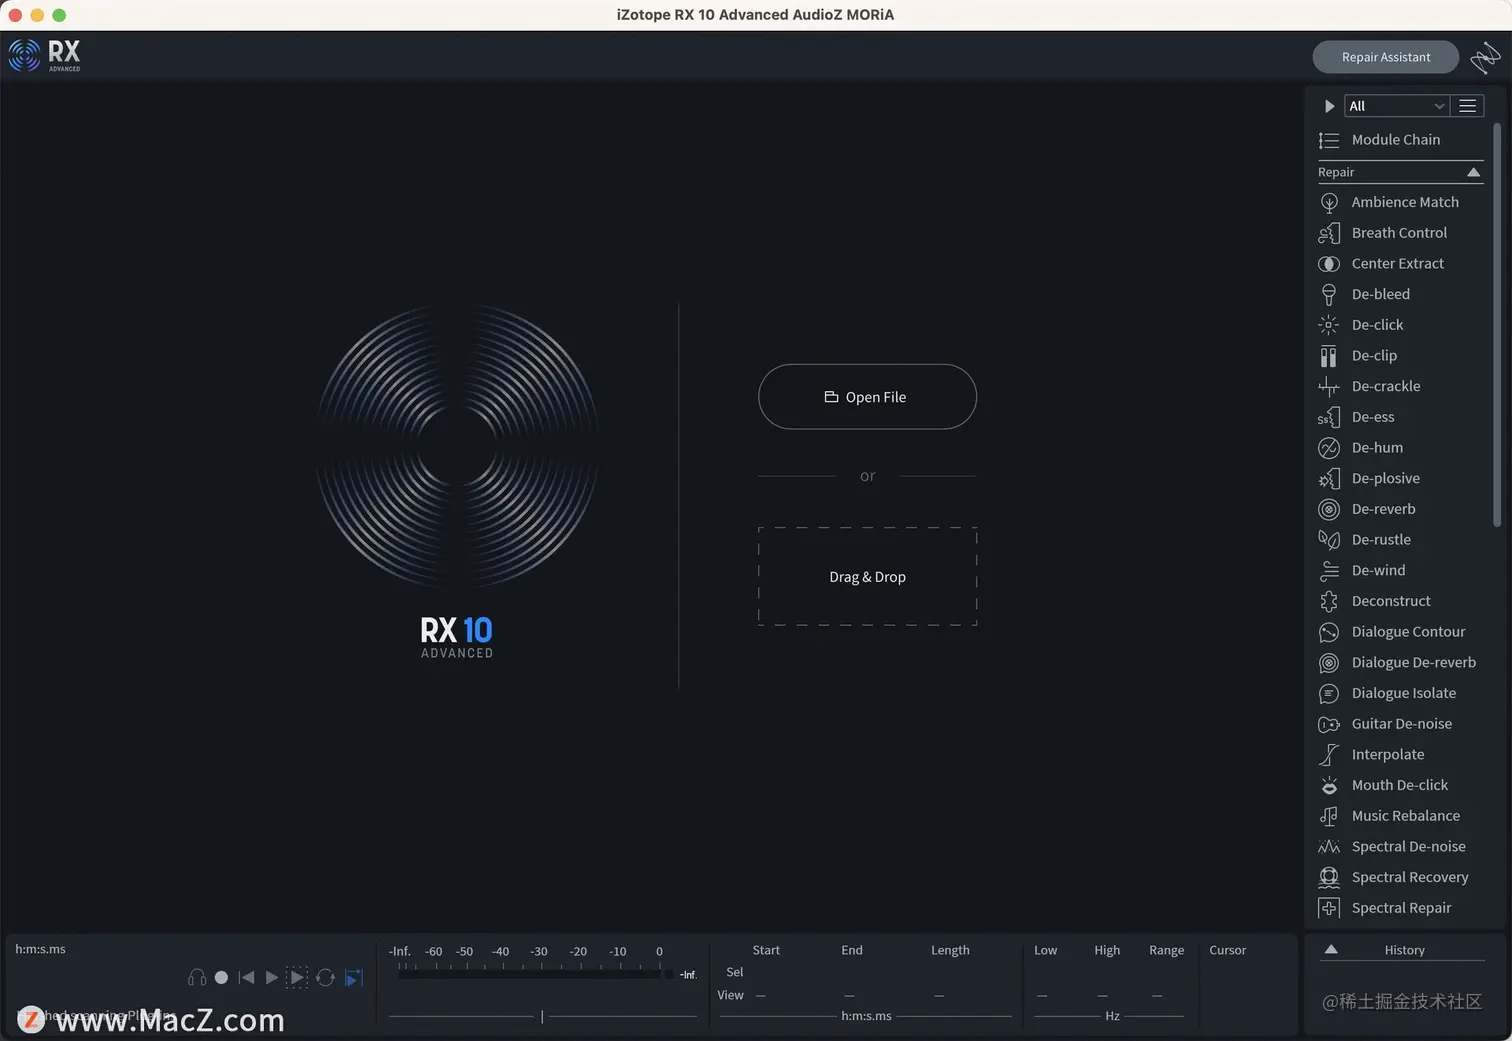
Task: Play only the selection using the dashed play button
Action: (x=297, y=978)
